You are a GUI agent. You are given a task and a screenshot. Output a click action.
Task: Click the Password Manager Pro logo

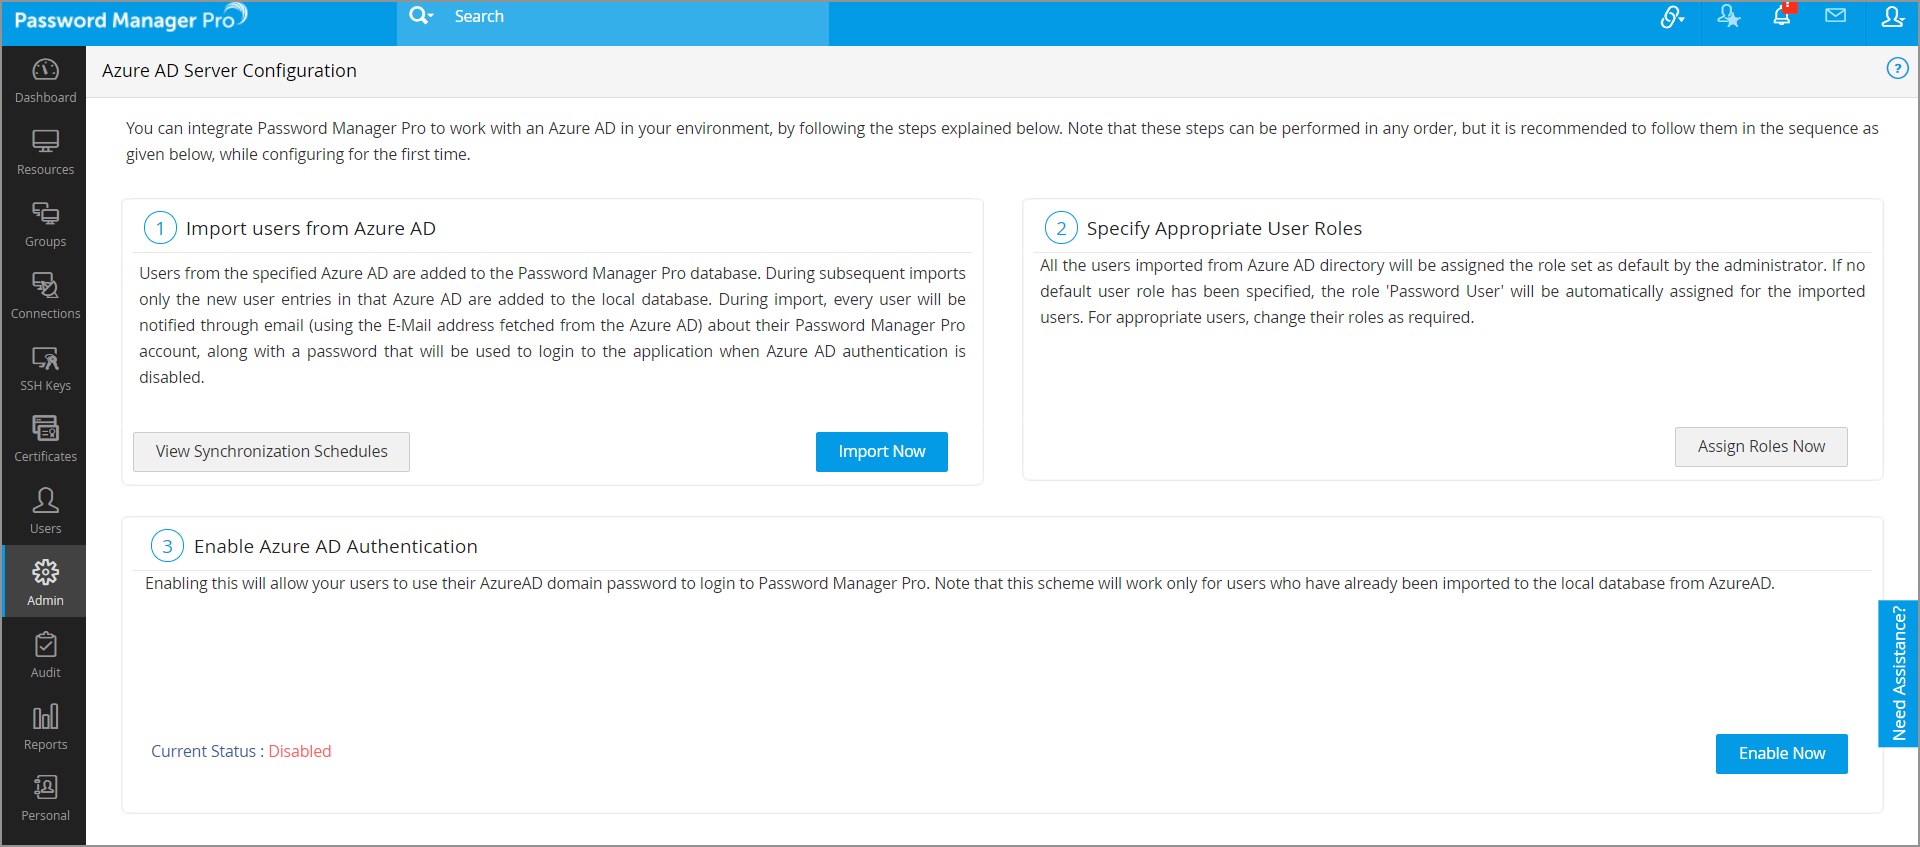[130, 19]
